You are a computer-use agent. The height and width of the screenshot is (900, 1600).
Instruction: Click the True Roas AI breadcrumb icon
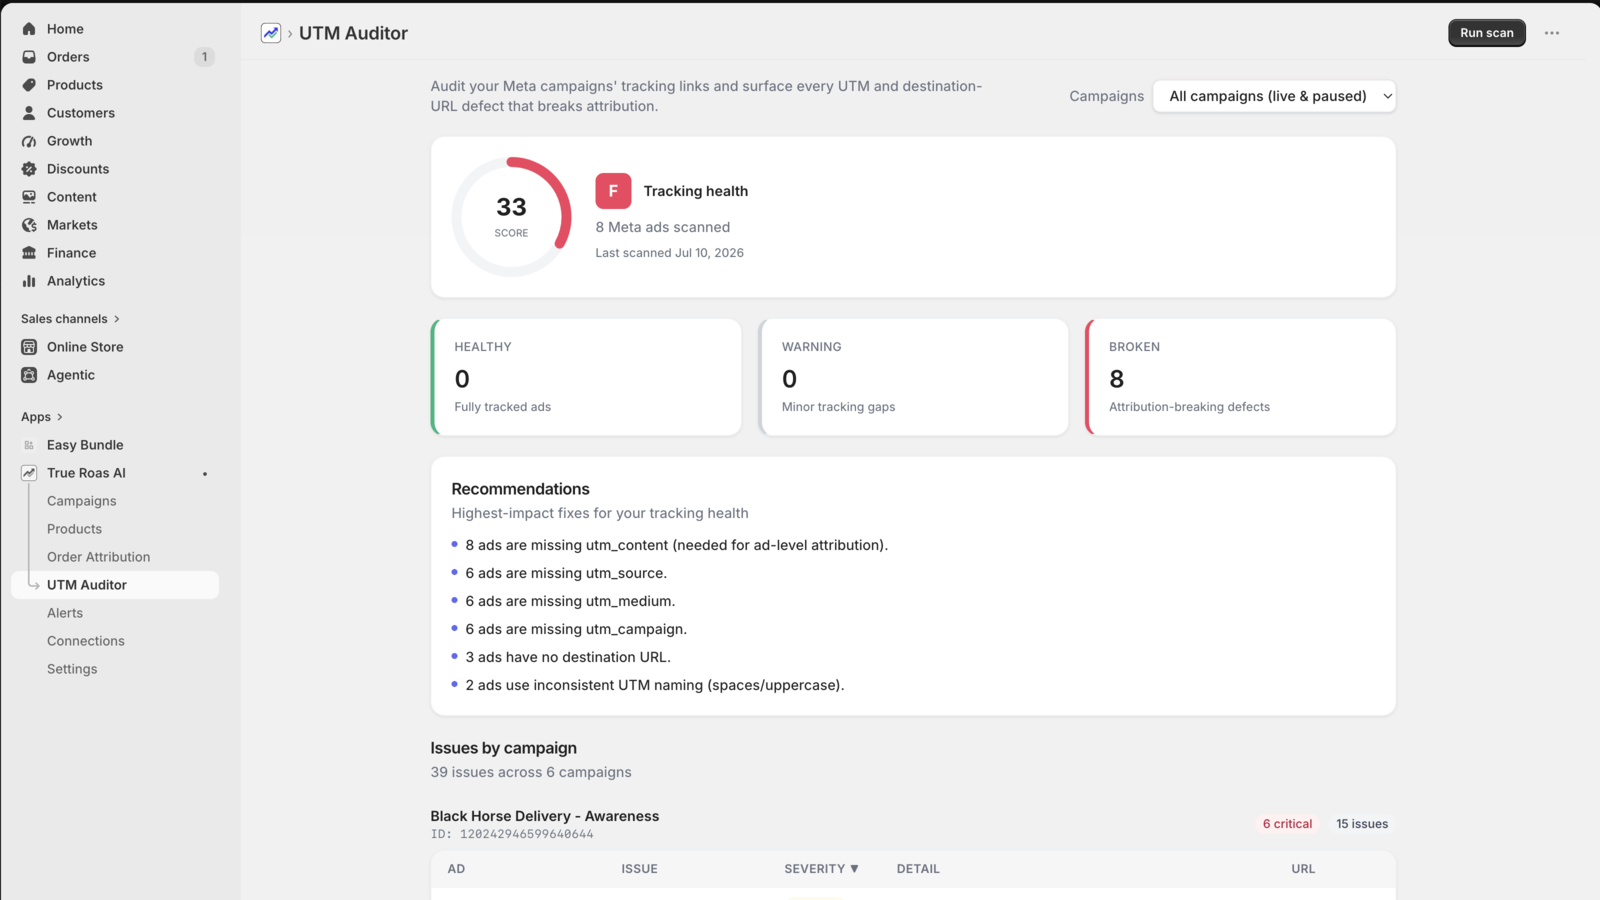point(271,33)
